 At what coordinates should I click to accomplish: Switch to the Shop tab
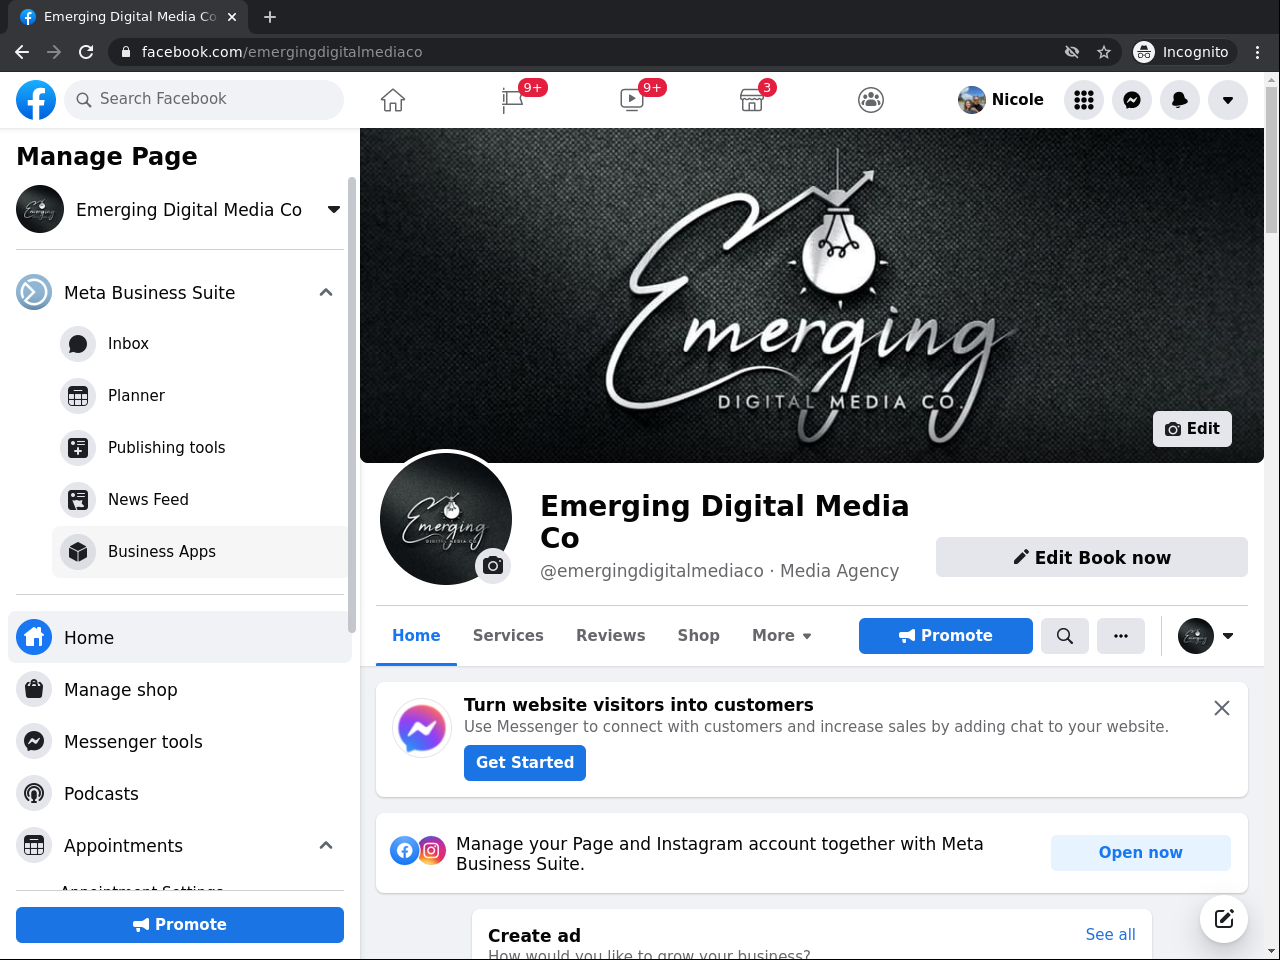(x=699, y=636)
